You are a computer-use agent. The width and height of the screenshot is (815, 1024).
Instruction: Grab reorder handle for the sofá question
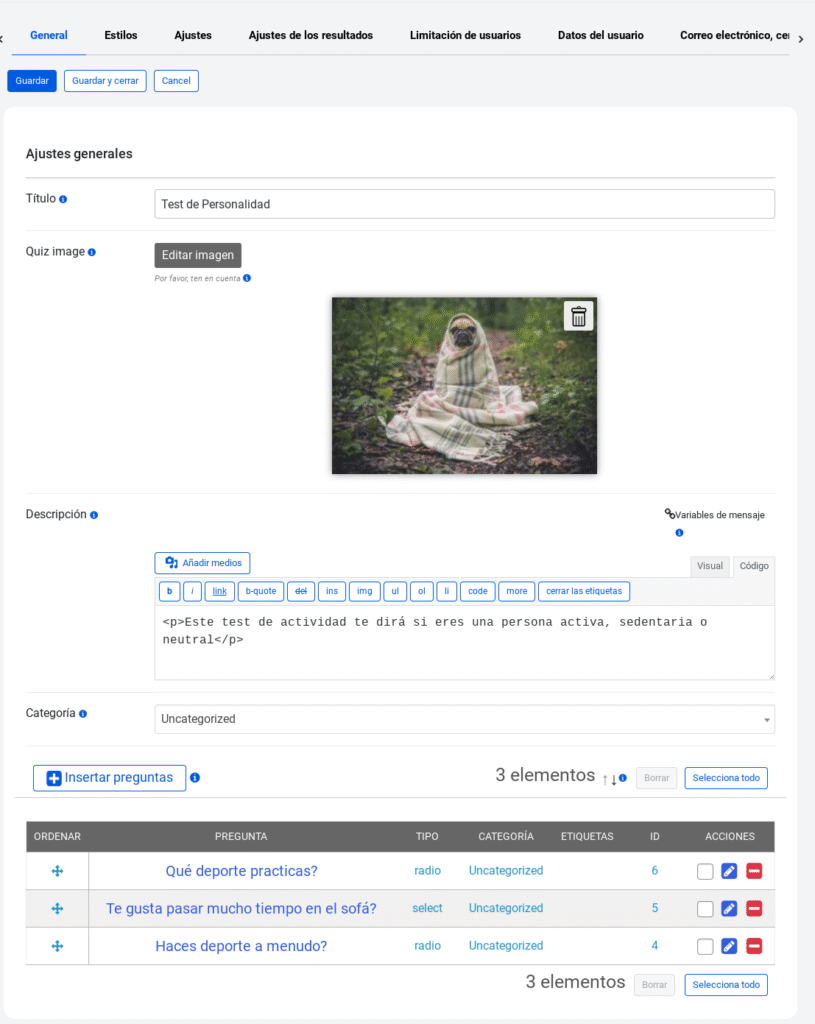[57, 908]
